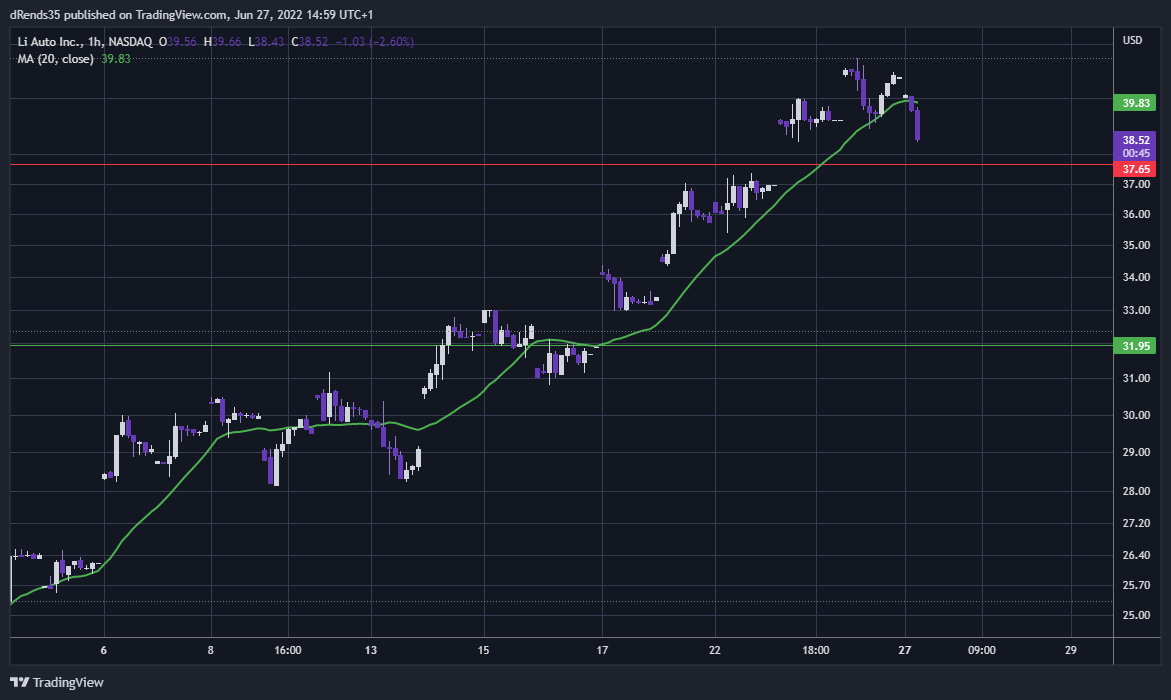Image resolution: width=1171 pixels, height=700 pixels.
Task: Click the Li Auto Inc., 1h, NASDAQ symbol title
Action: [85, 42]
